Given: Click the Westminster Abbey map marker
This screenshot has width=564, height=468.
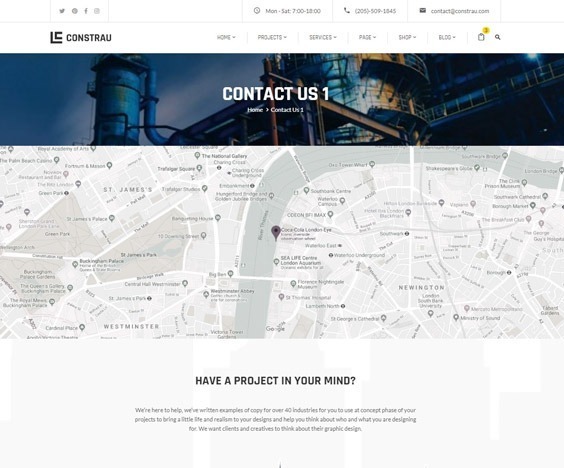Looking at the screenshot, I should [x=206, y=294].
